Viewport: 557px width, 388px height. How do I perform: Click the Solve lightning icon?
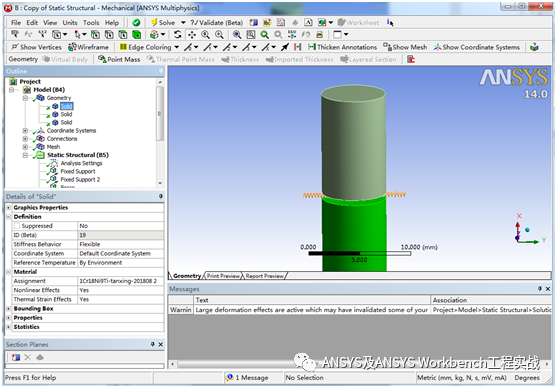[154, 22]
